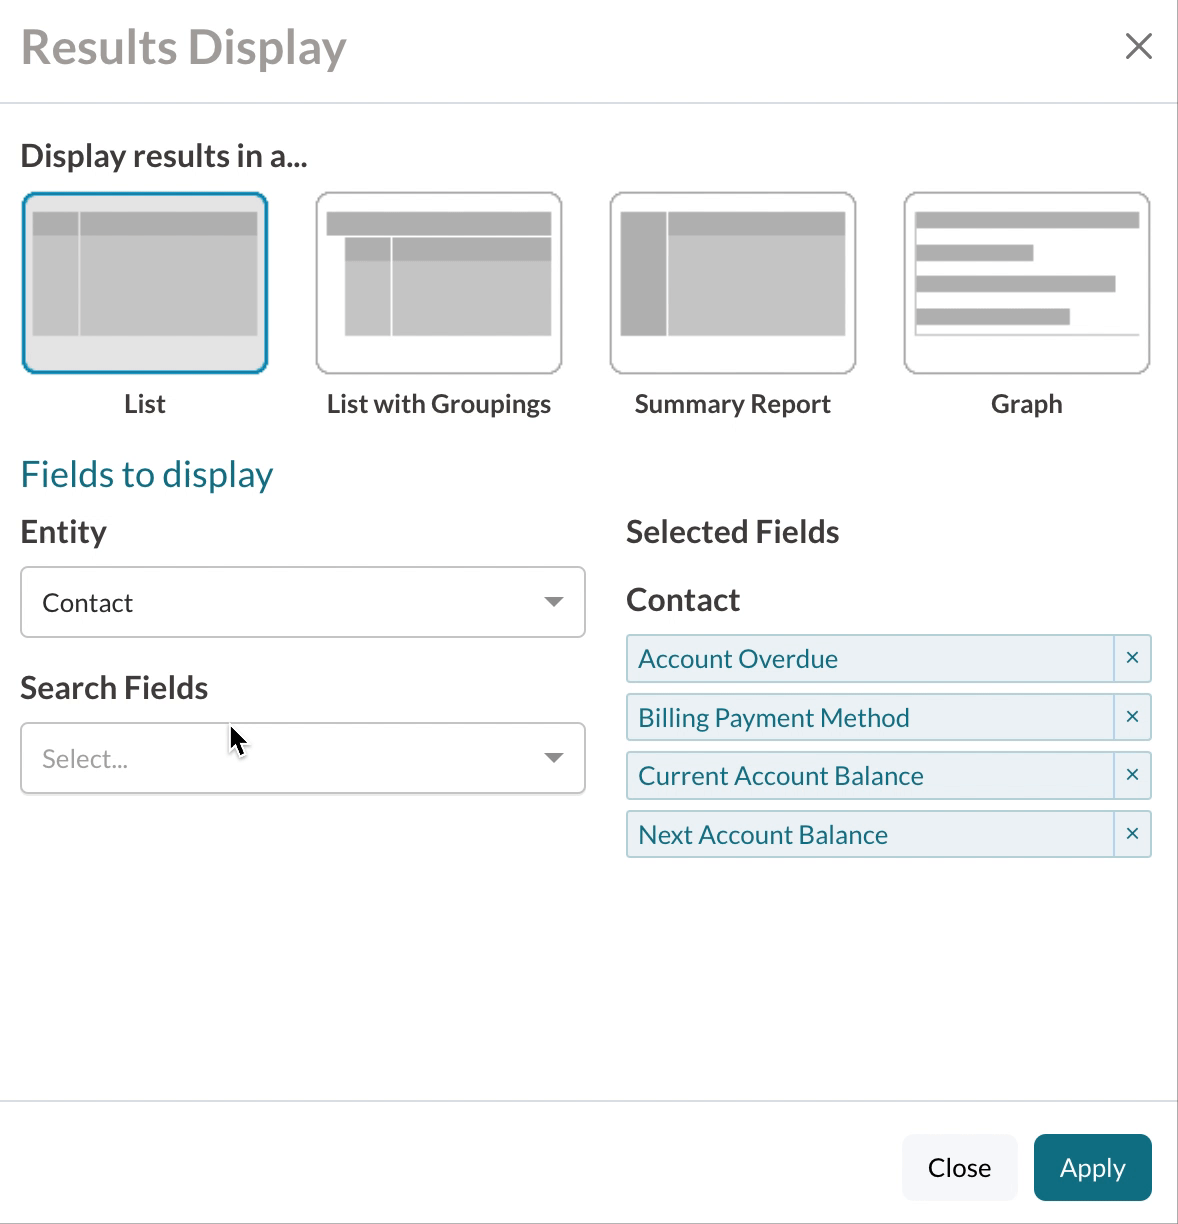The height and width of the screenshot is (1224, 1178).
Task: Choose the List with Groupings layout icon
Action: point(439,283)
